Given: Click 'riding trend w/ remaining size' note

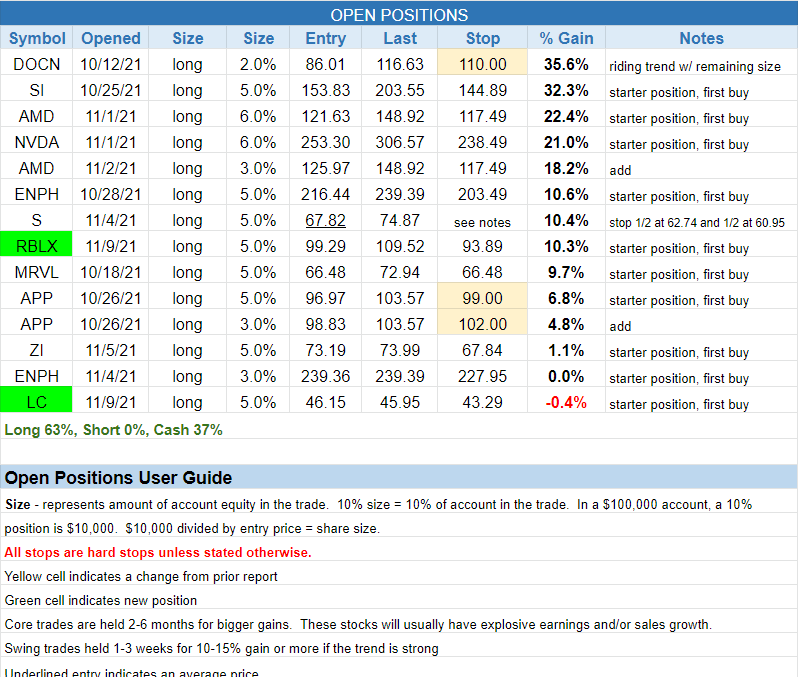Looking at the screenshot, I should 695,66.
